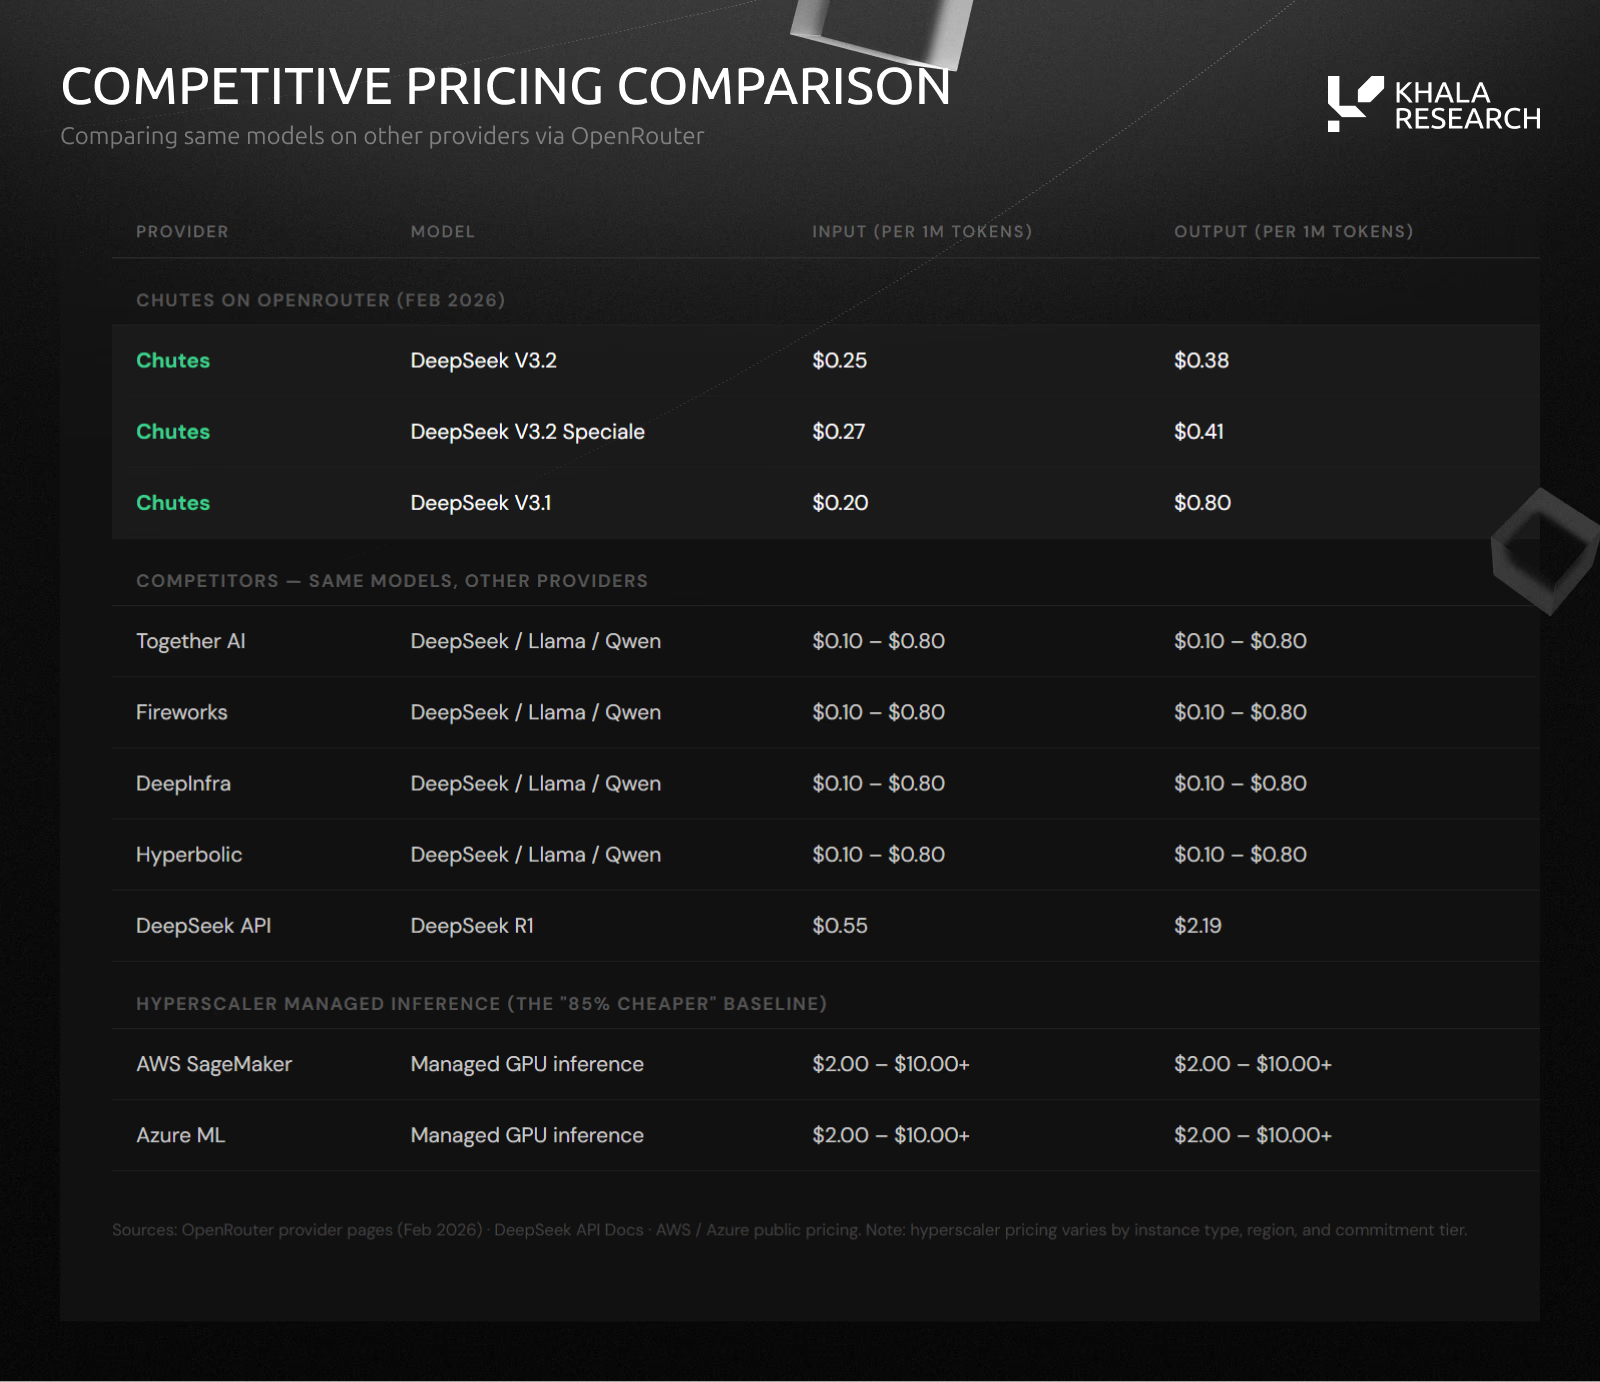This screenshot has height=1382, width=1600.
Task: Select the Output (per 1M tokens) header
Action: tap(1293, 232)
